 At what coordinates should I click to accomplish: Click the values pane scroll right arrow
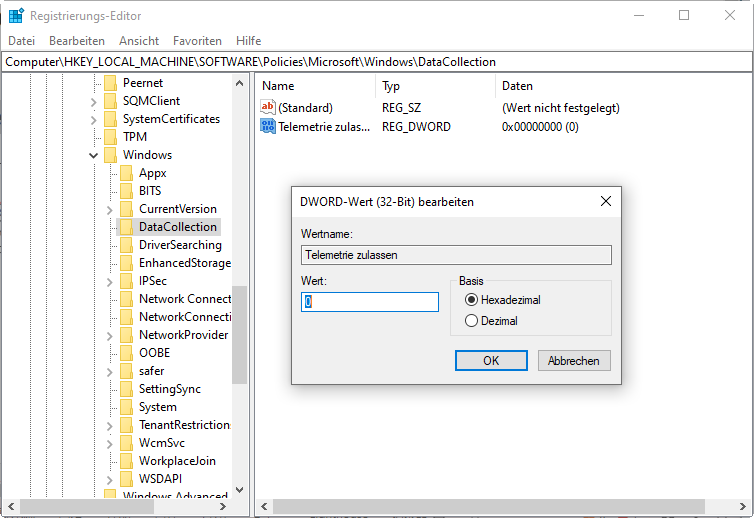coord(743,506)
